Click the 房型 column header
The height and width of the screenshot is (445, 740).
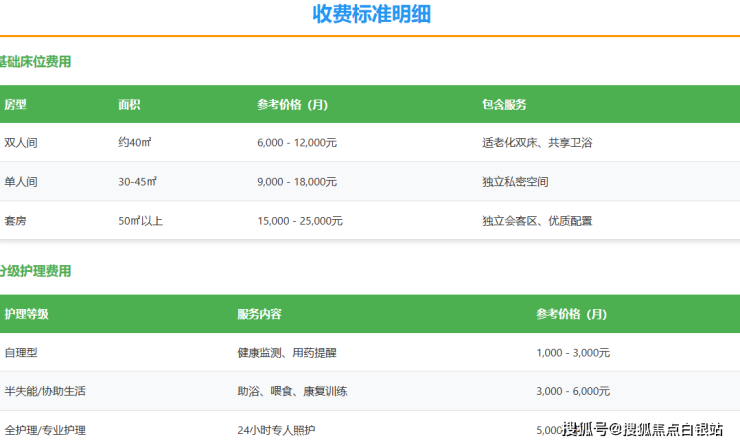click(15, 104)
